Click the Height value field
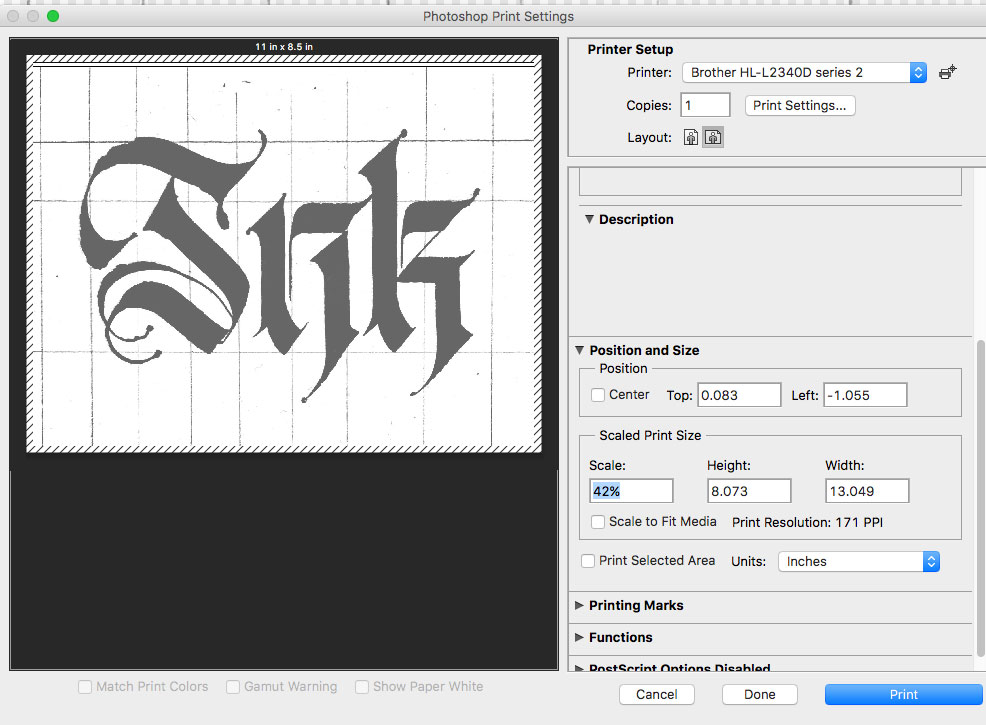This screenshot has width=986, height=725. (749, 491)
